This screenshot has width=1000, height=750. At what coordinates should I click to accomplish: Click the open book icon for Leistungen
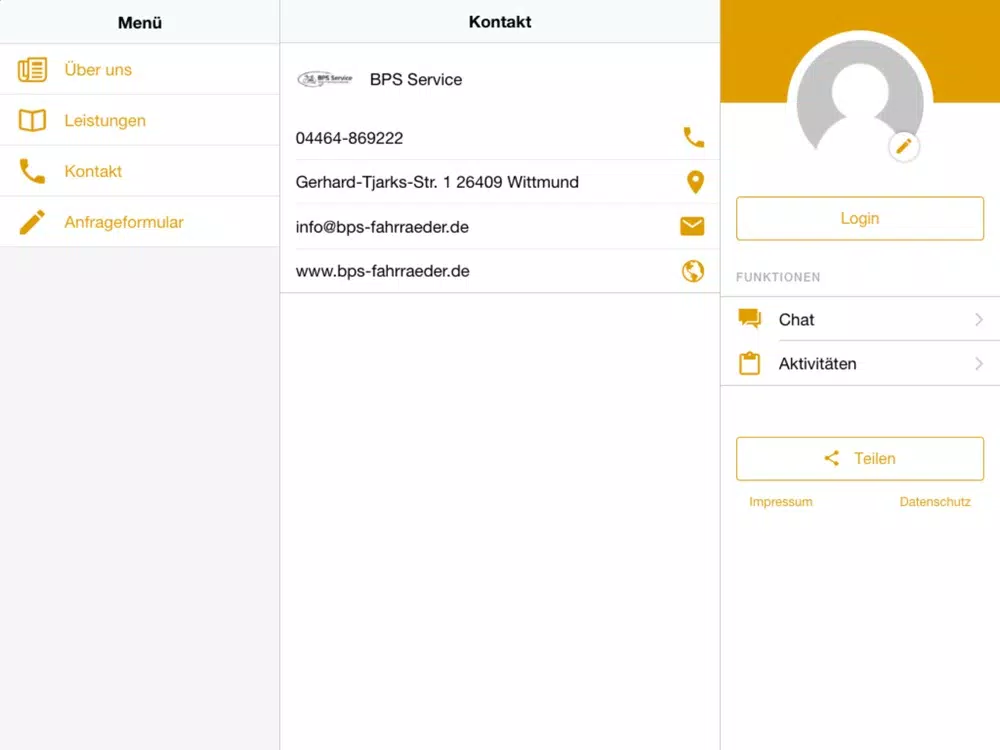point(32,121)
